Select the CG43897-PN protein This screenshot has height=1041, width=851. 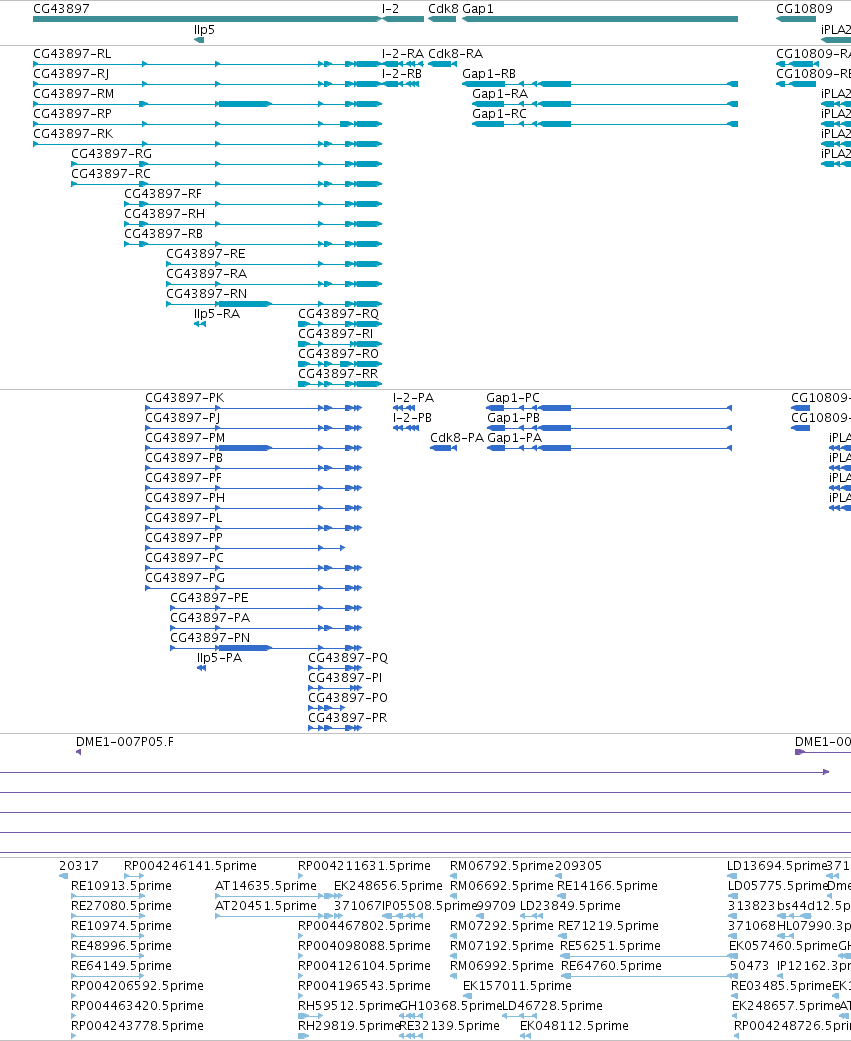coord(266,647)
